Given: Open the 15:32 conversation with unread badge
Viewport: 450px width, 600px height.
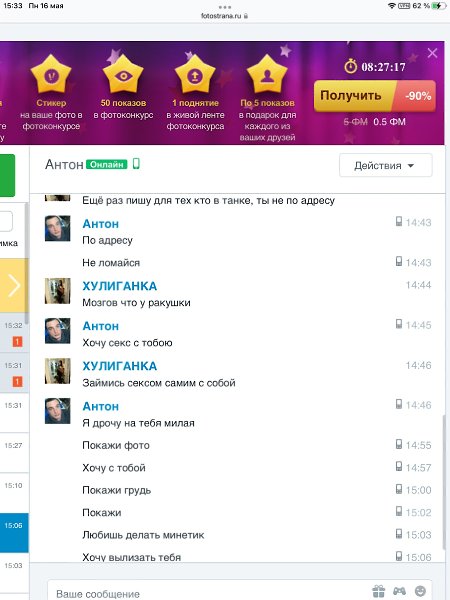Looking at the screenshot, I should coord(14,333).
